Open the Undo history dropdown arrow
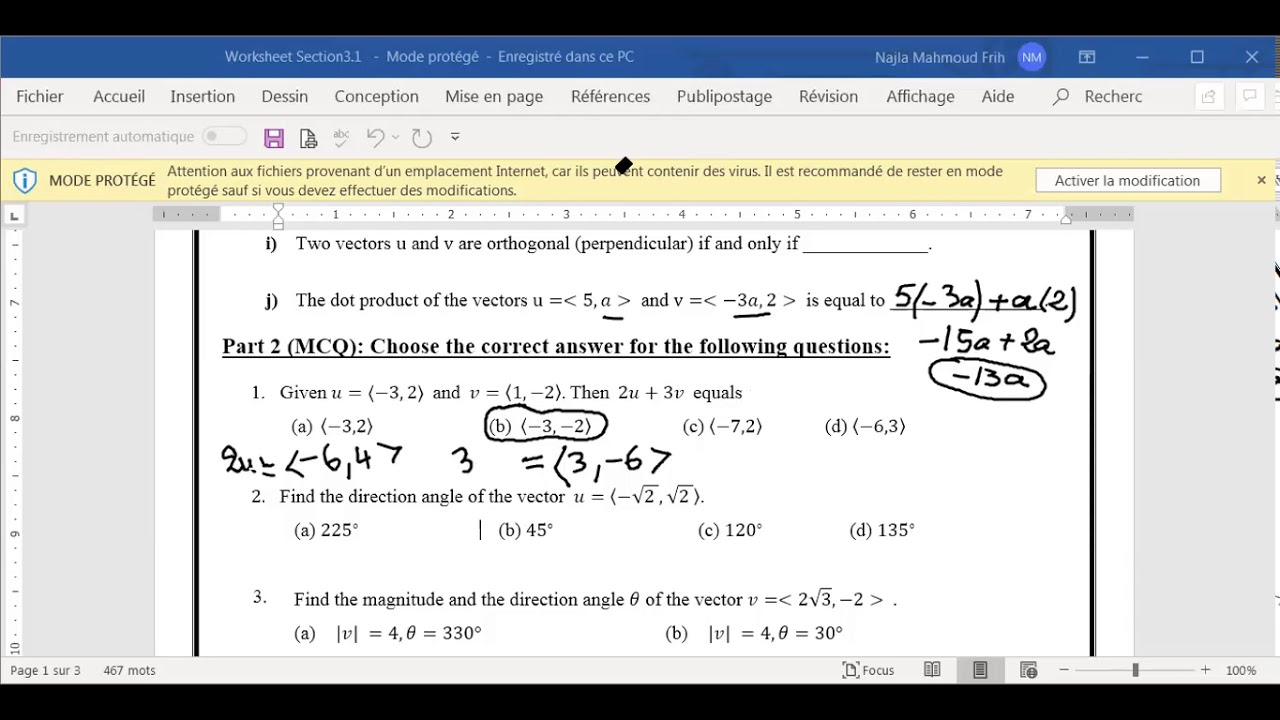Screen dimensions: 1280x720 click(396, 137)
